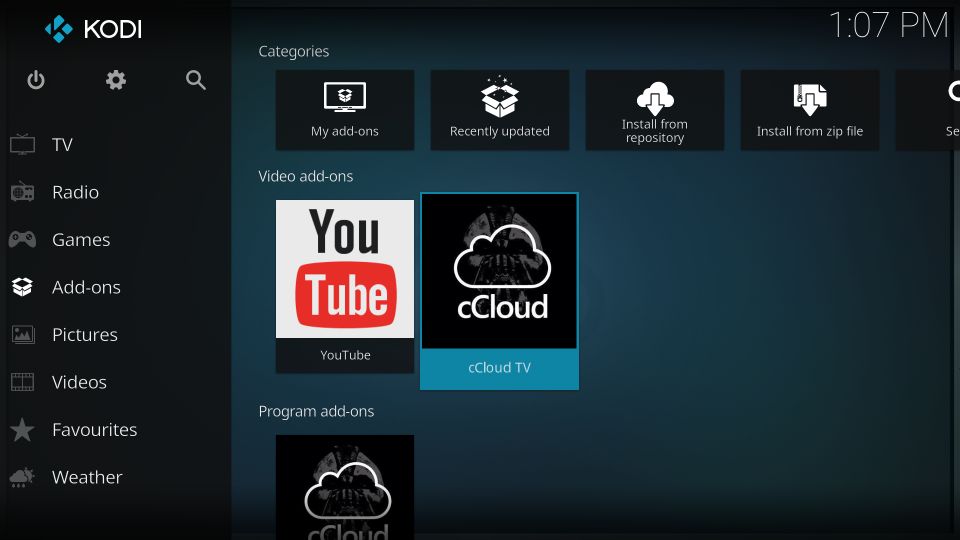Open the Recently updated category tile
960x540 pixels.
coord(500,110)
